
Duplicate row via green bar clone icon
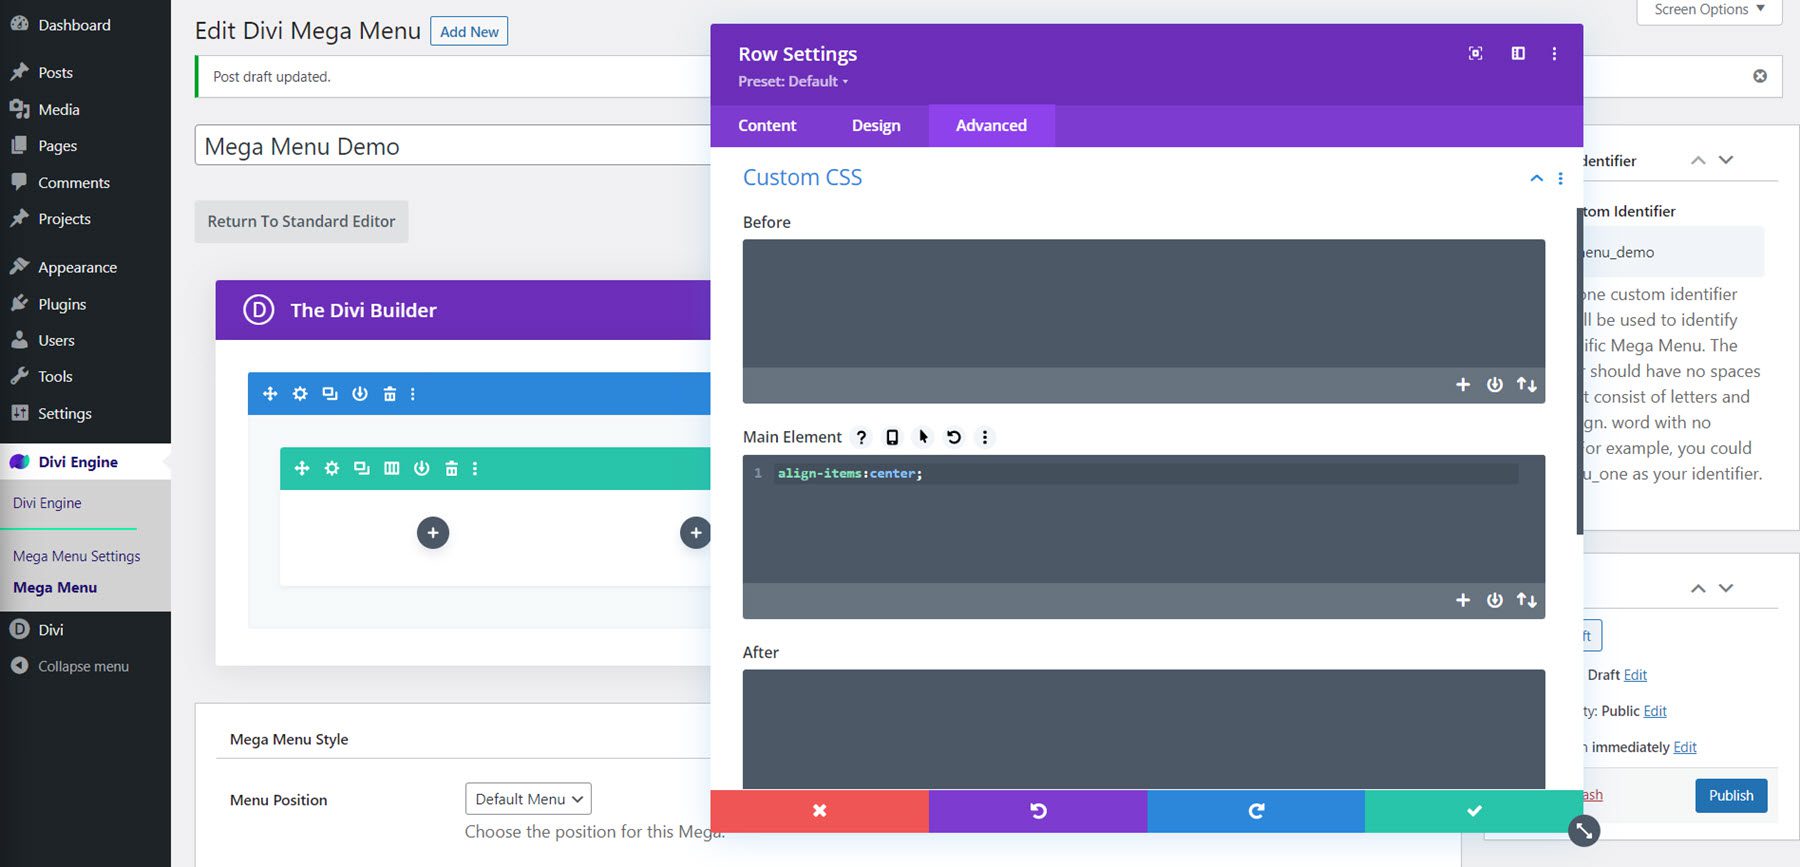(362, 468)
